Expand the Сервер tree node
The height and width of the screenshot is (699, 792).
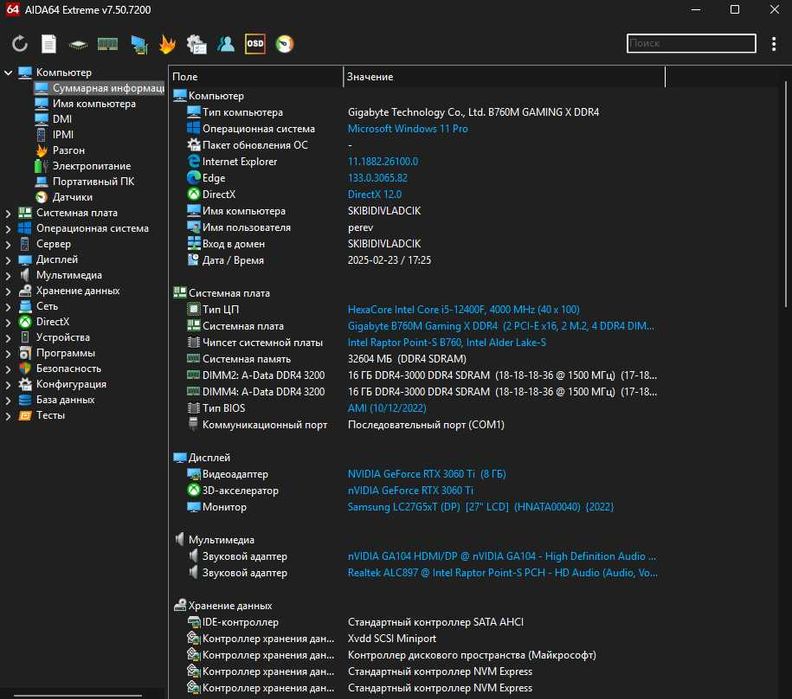pyautogui.click(x=8, y=244)
